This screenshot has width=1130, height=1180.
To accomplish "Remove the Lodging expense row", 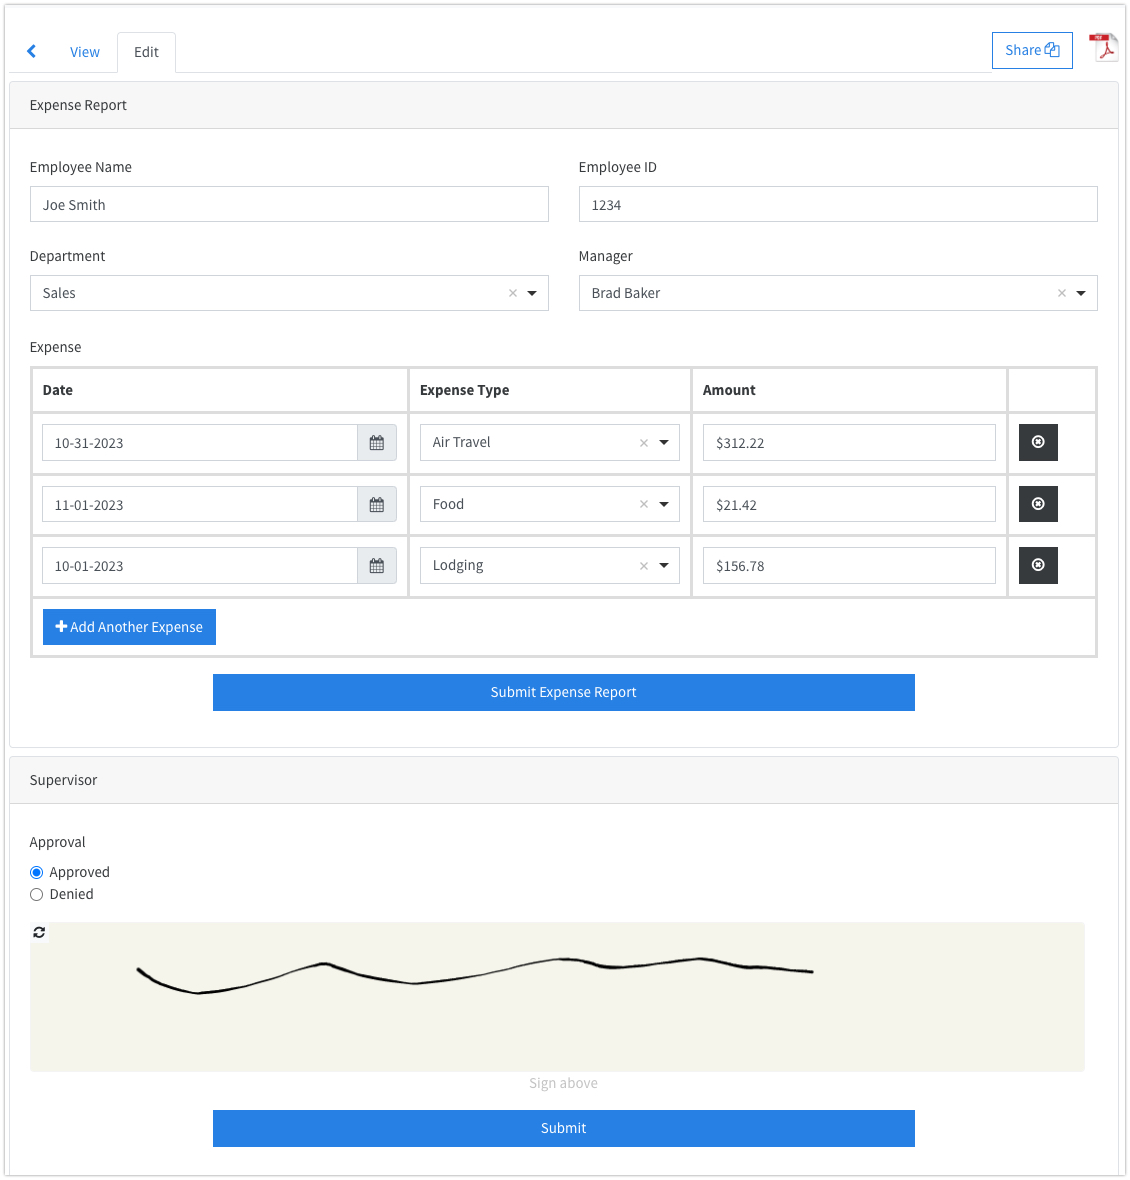I will [1038, 565].
